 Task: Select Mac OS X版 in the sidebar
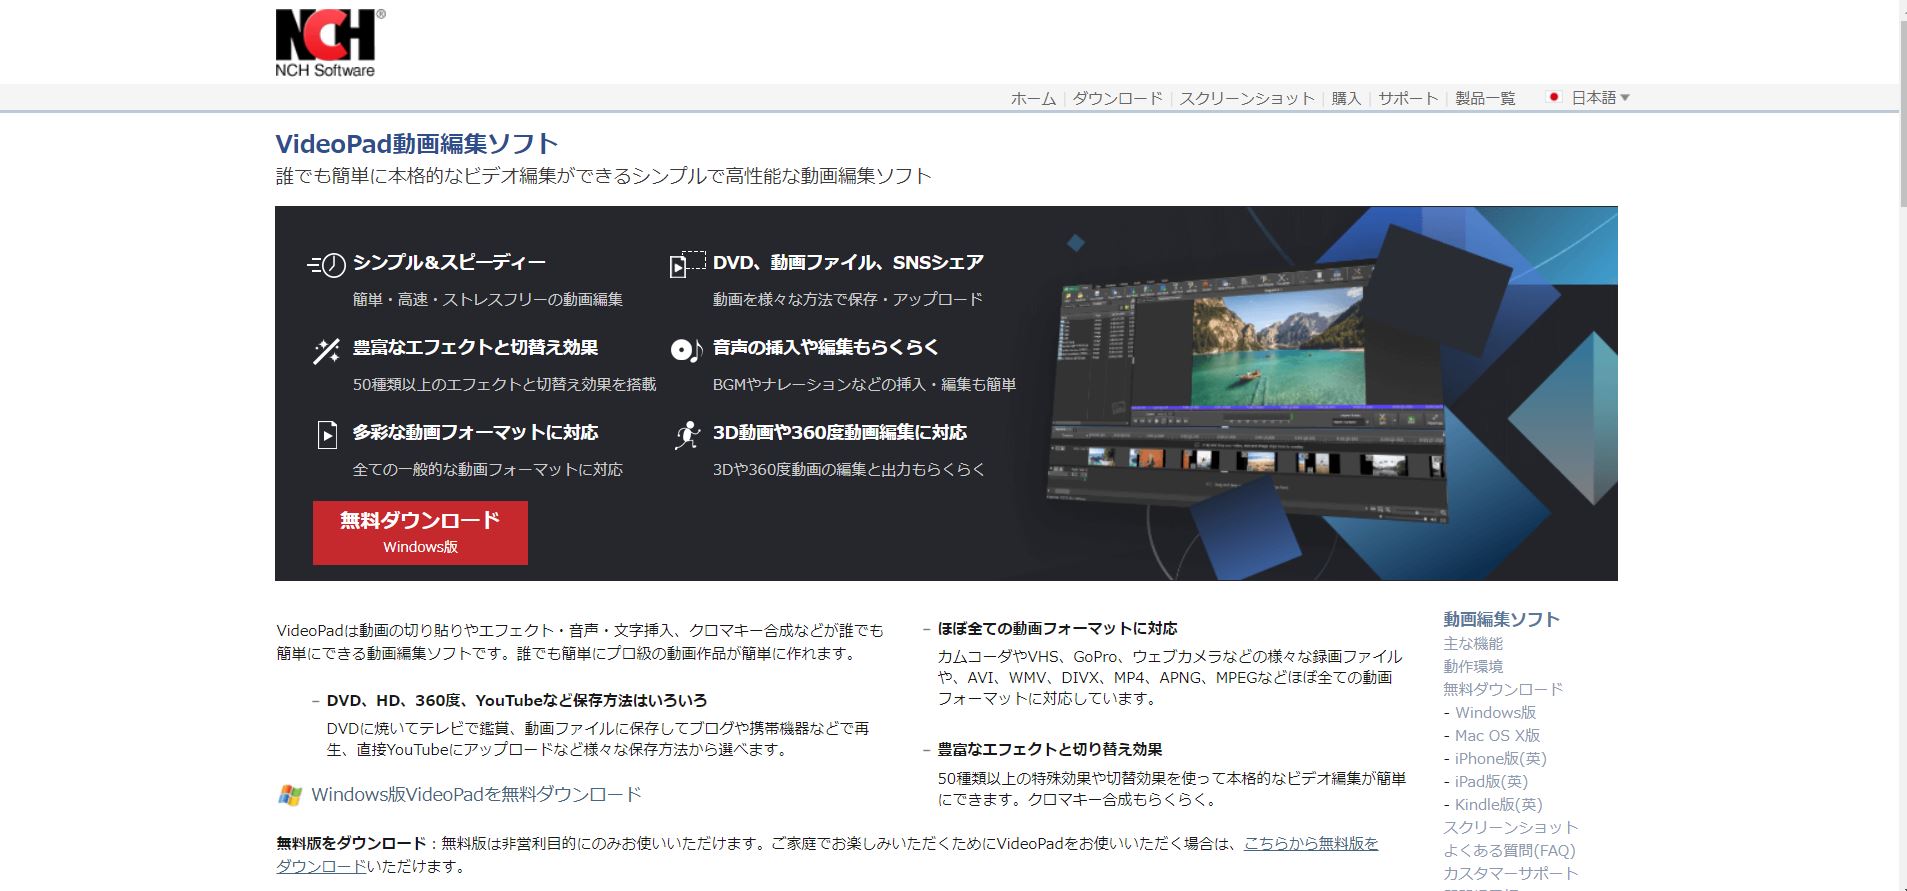pos(1497,735)
